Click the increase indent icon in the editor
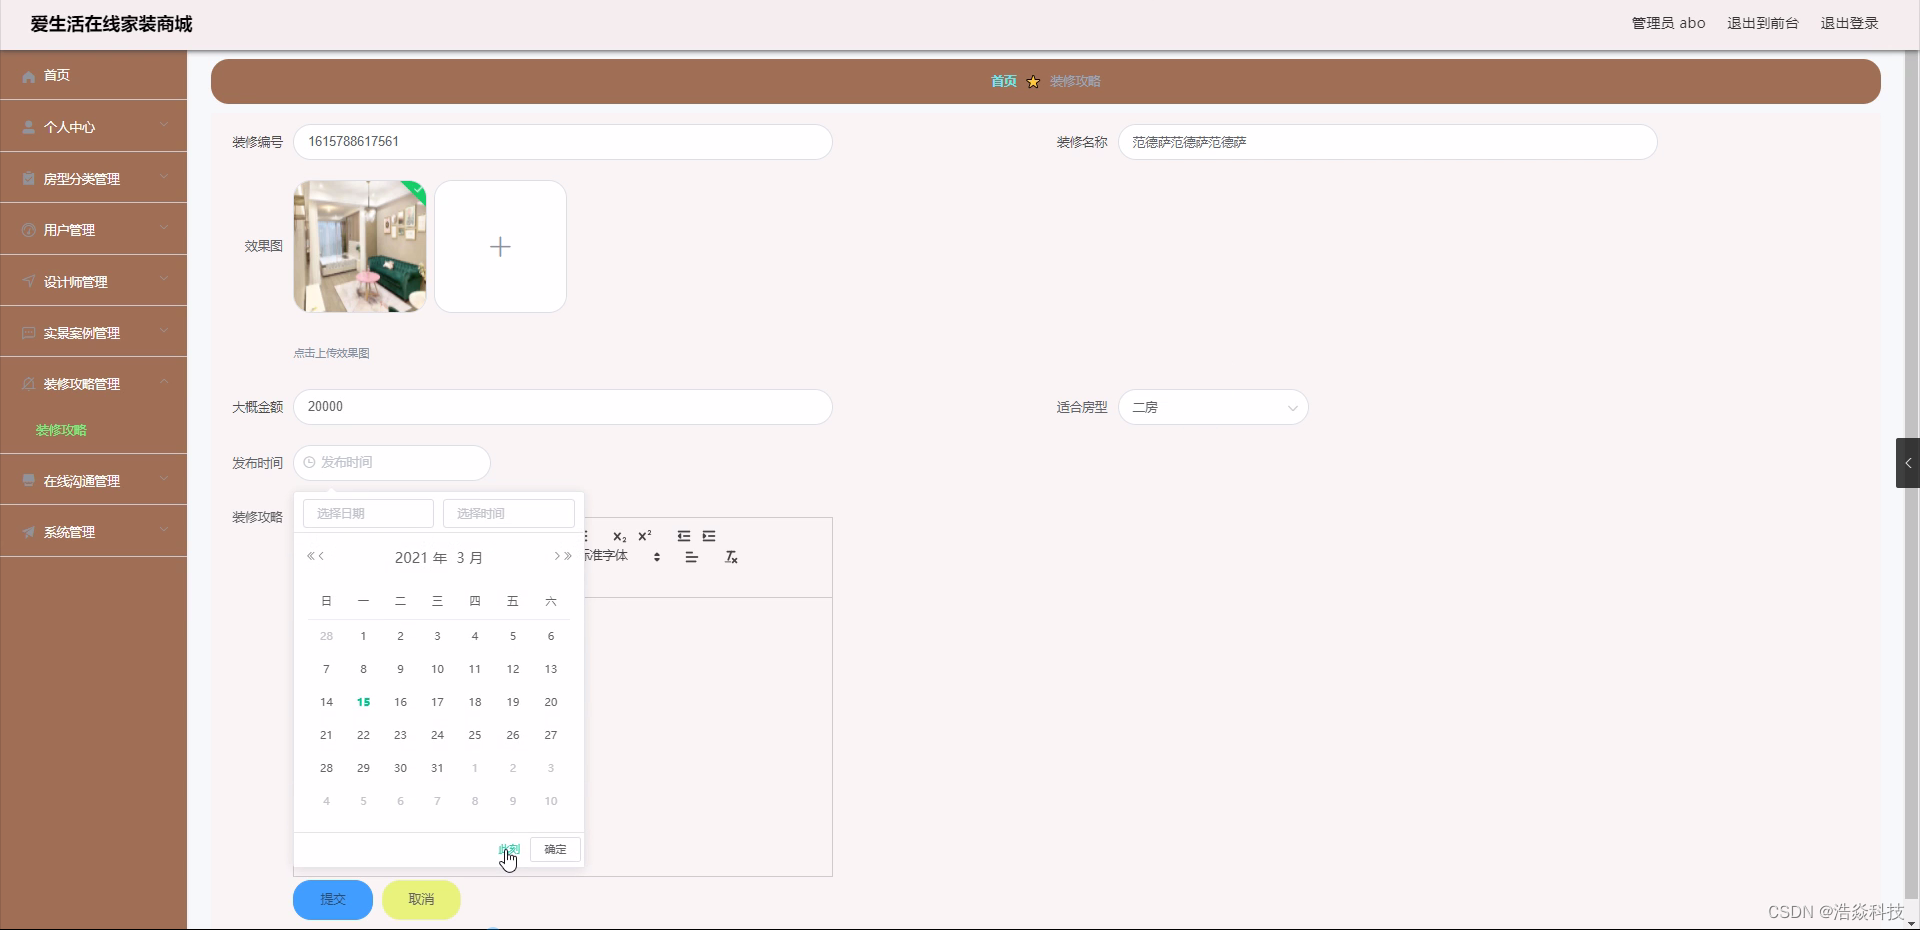The width and height of the screenshot is (1920, 930). [x=709, y=536]
